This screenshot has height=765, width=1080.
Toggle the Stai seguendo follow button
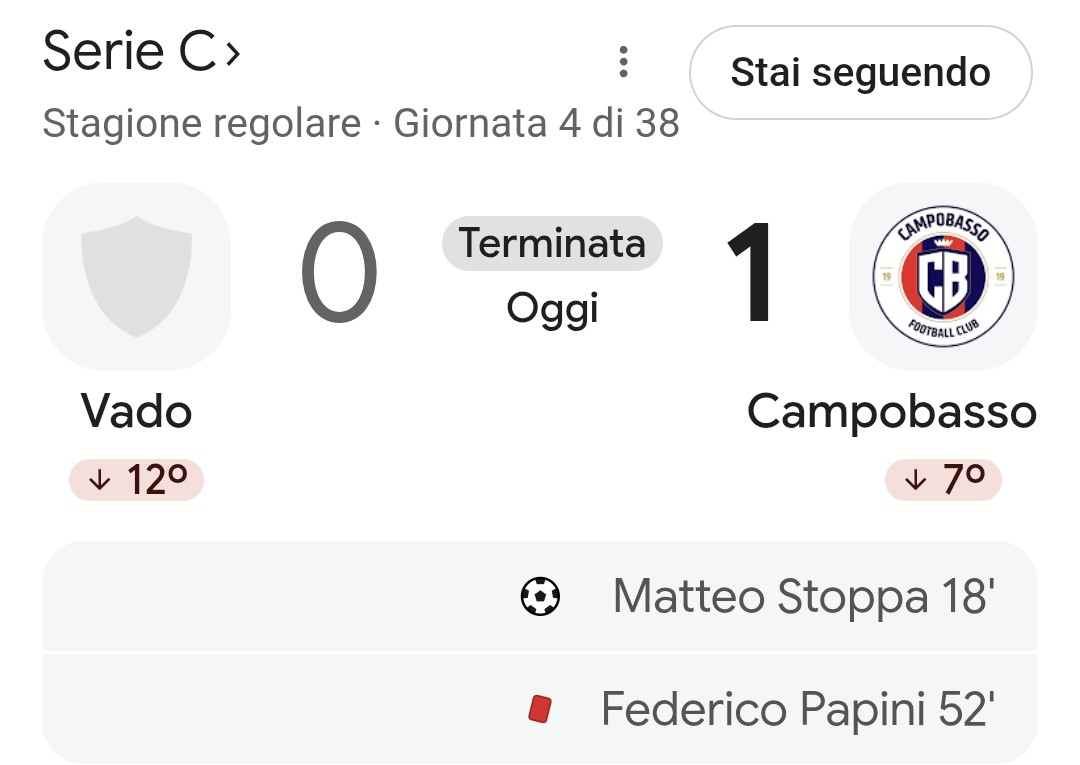pyautogui.click(x=860, y=72)
